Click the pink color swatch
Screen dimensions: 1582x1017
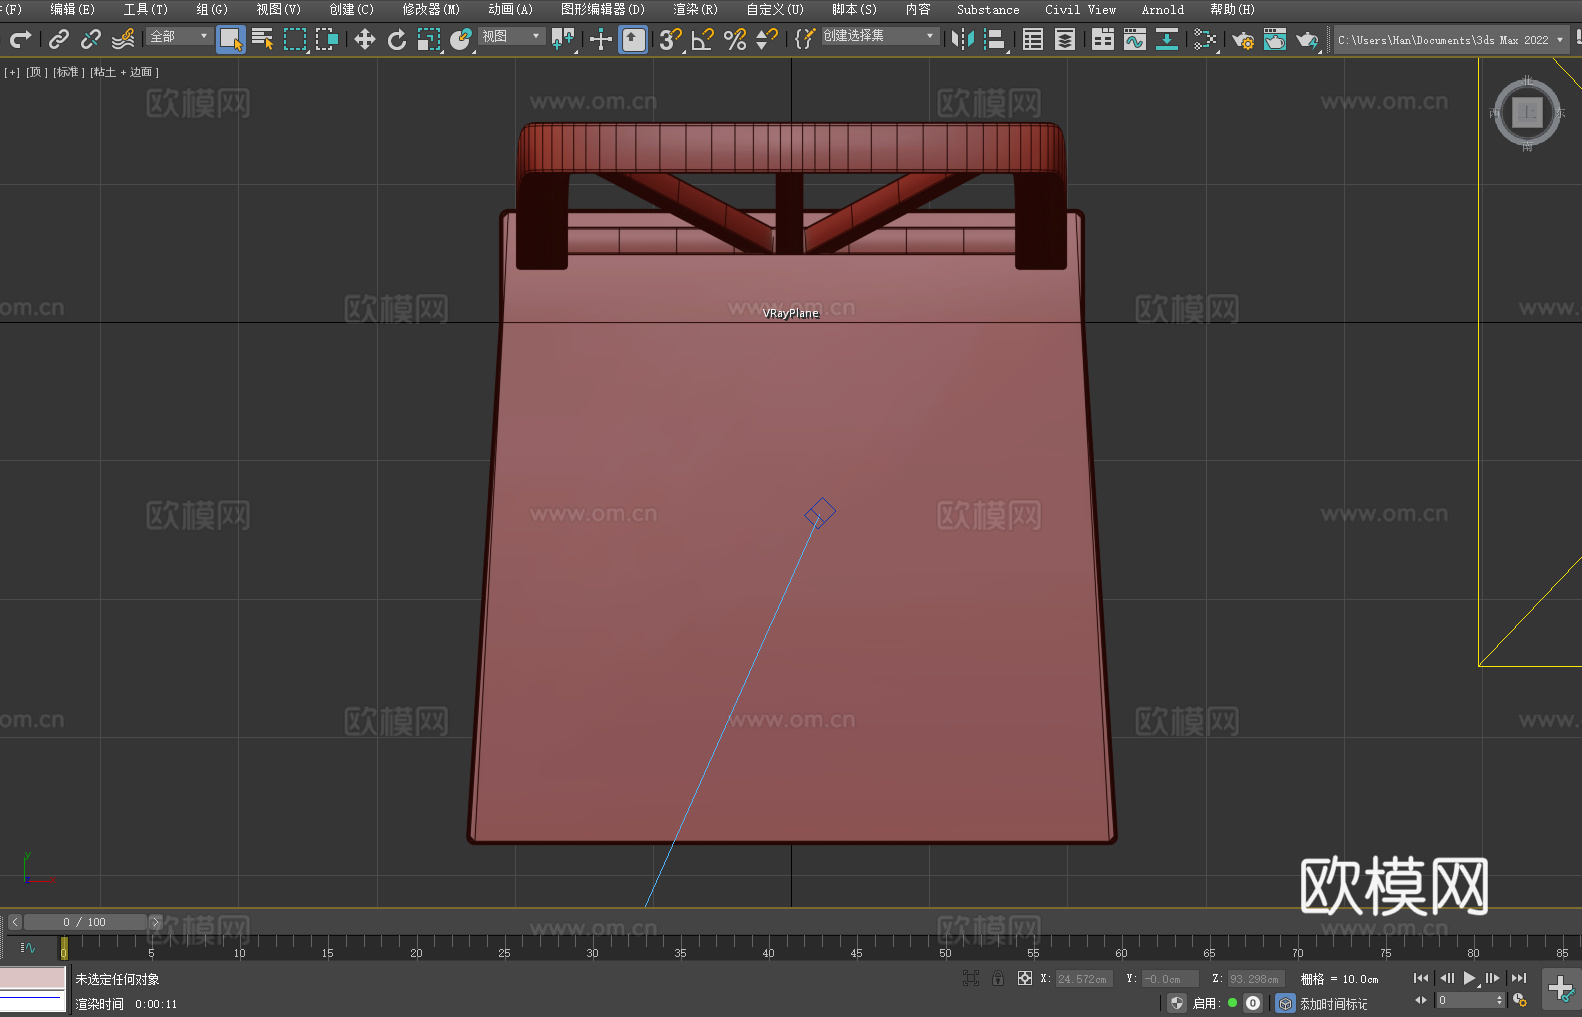(x=32, y=978)
